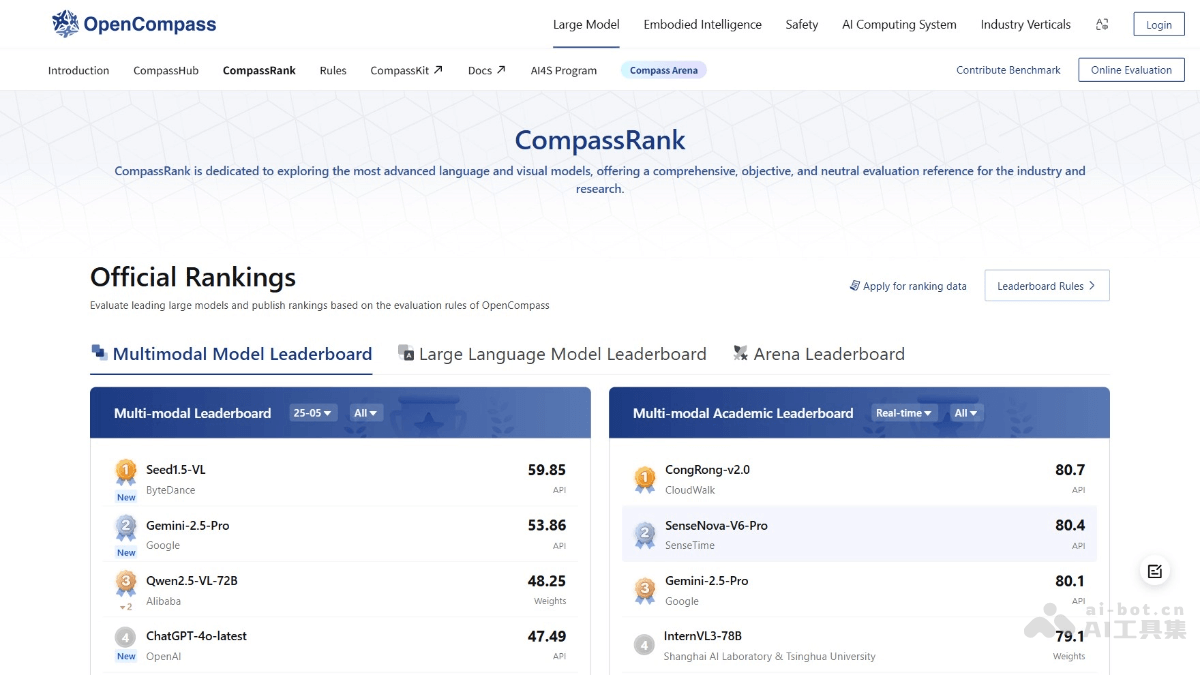
Task: Click the OpenCompass logo icon
Action: [x=67, y=22]
